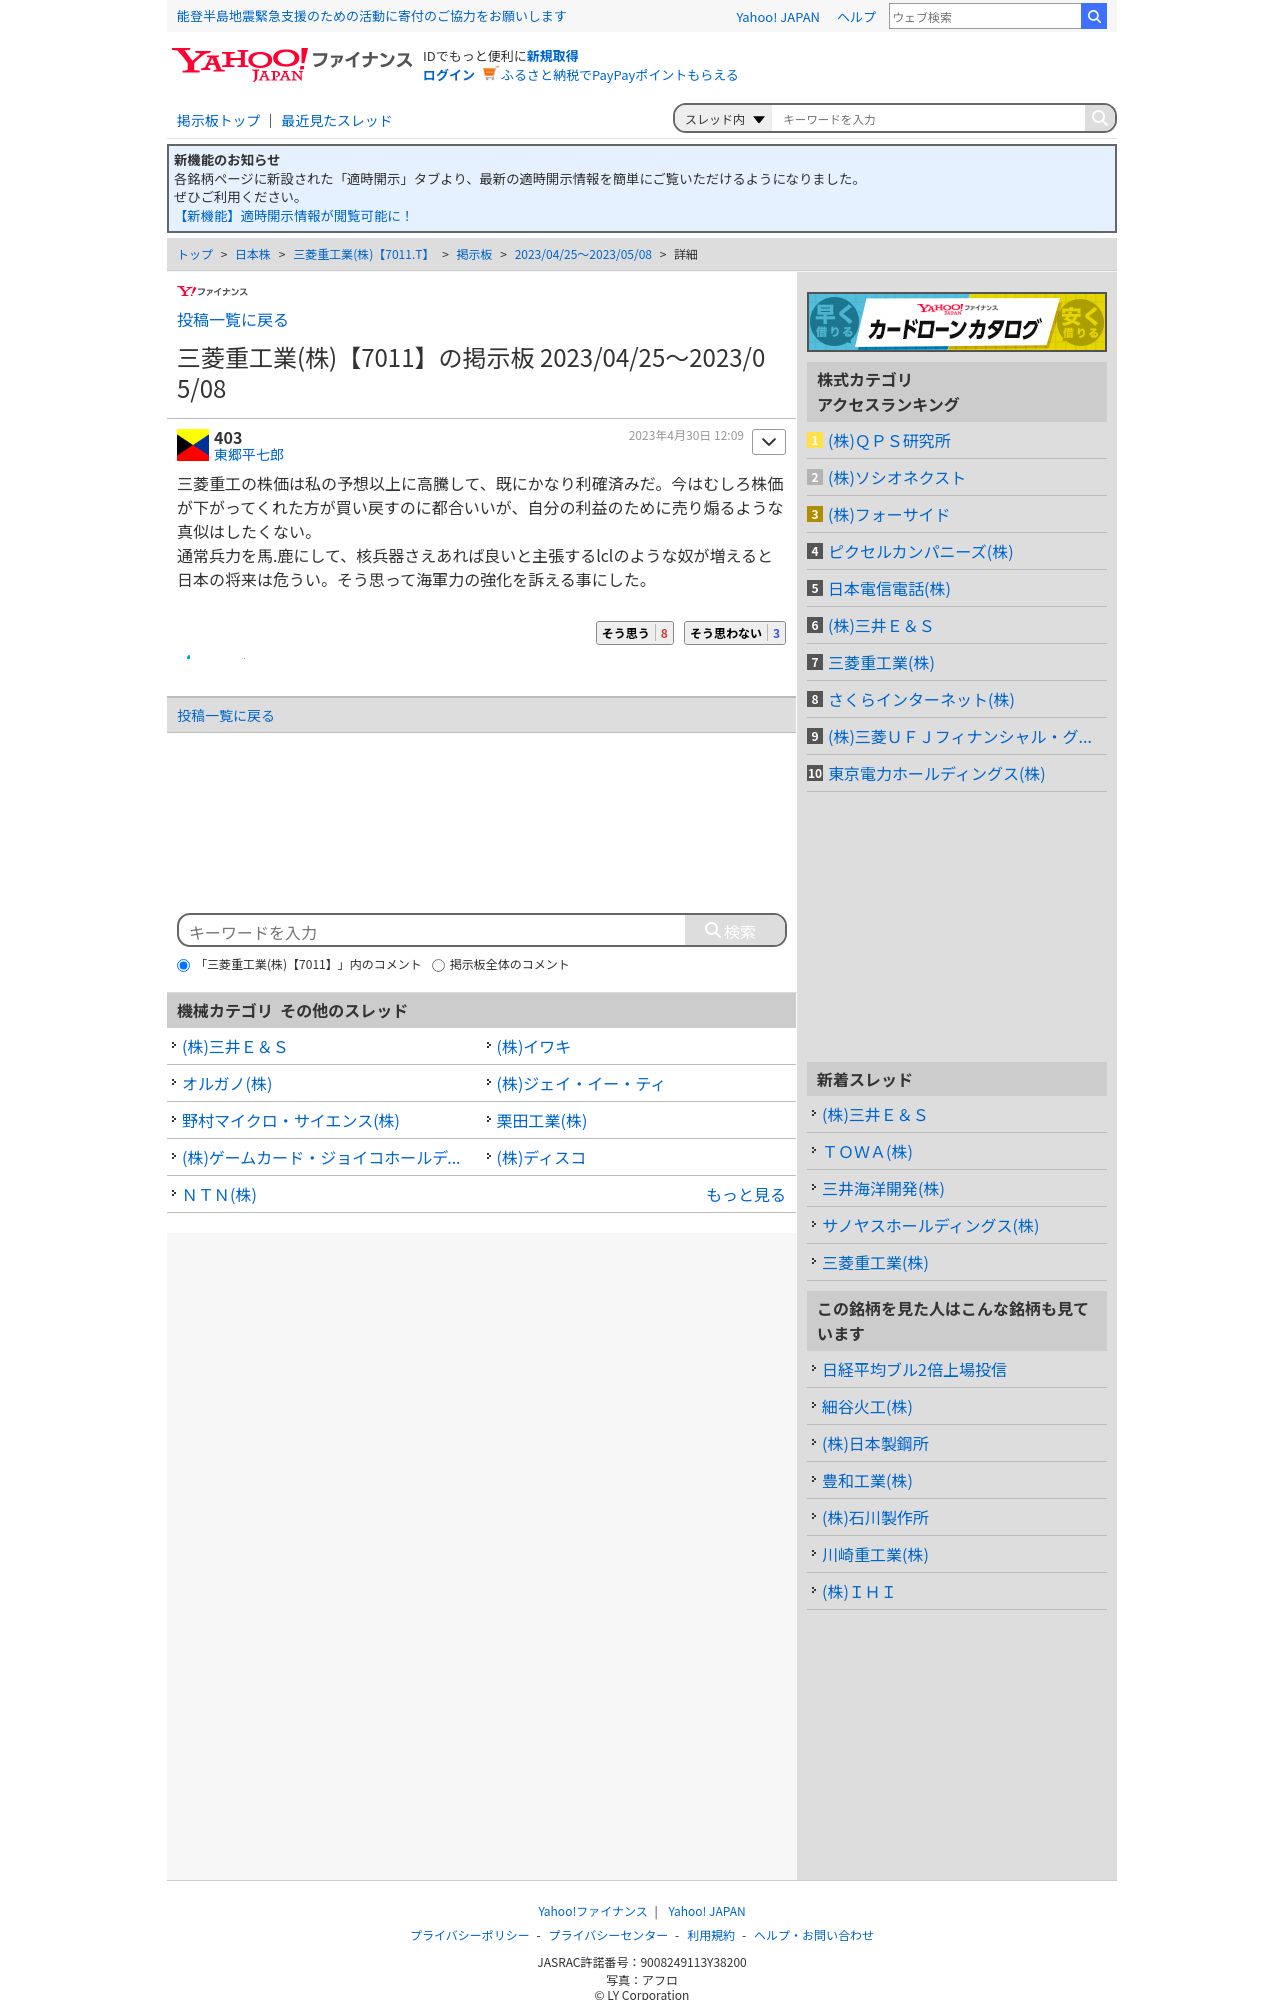Open ranking 10 東京電力ホールディングス(株)

click(x=936, y=774)
